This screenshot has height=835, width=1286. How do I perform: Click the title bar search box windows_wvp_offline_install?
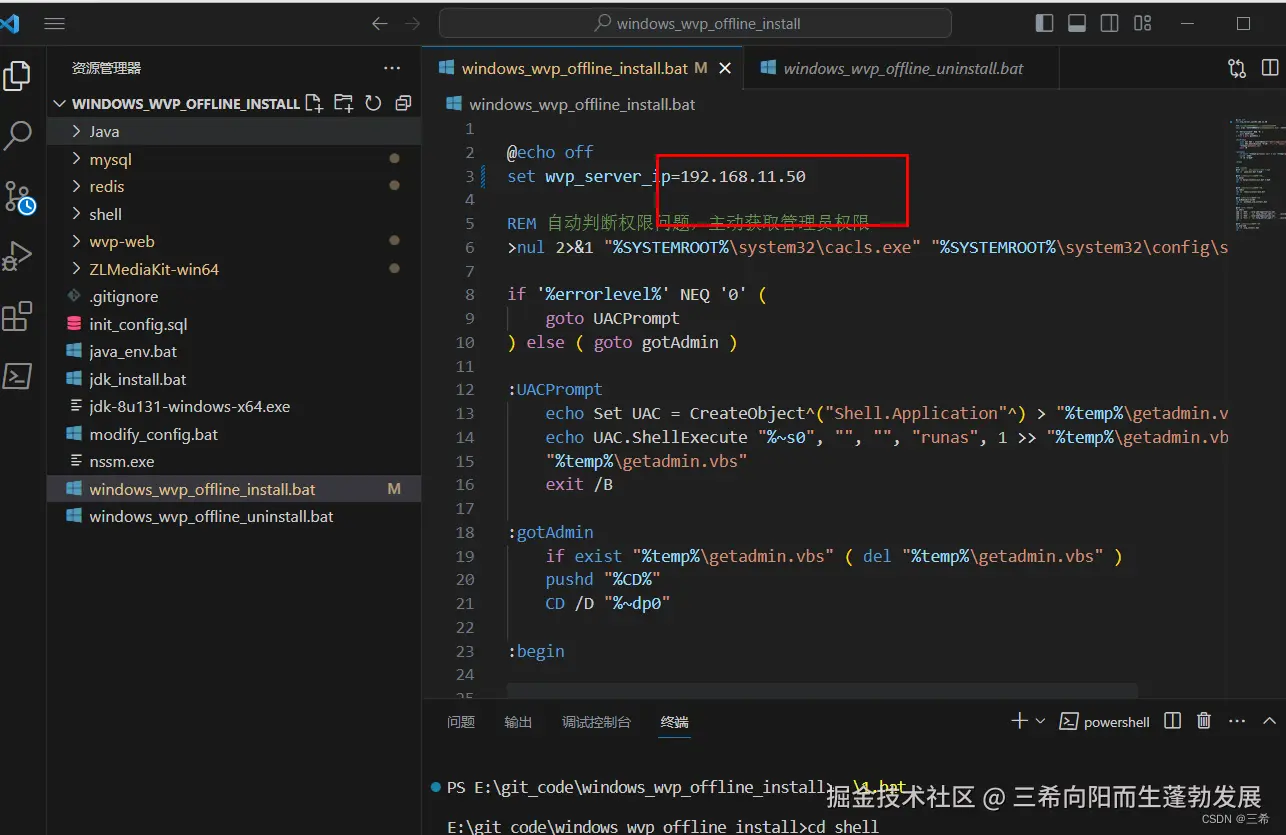pos(695,23)
